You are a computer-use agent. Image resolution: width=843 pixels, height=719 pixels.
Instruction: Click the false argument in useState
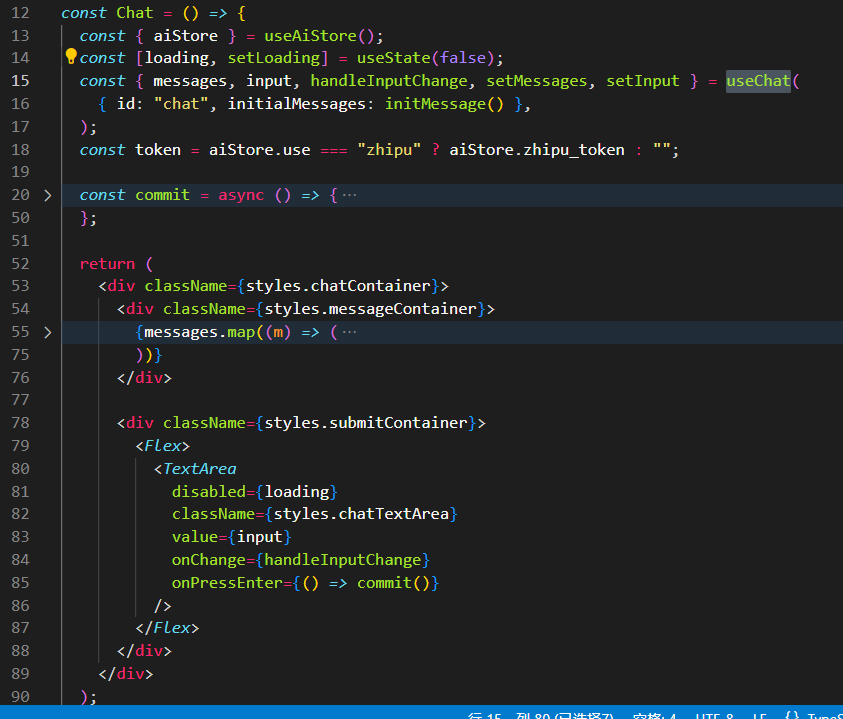(463, 58)
